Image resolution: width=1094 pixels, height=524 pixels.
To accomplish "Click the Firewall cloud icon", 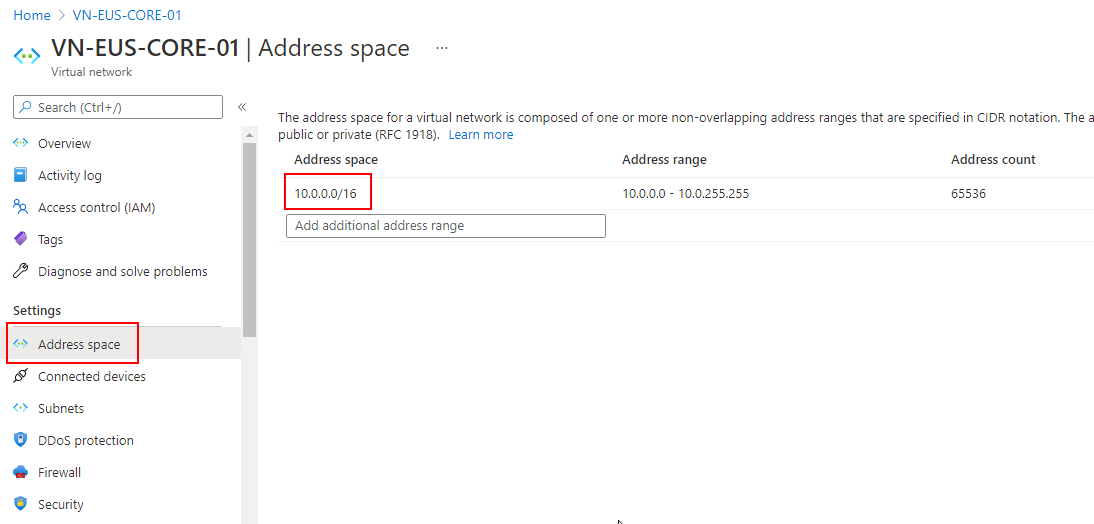I will [x=20, y=472].
